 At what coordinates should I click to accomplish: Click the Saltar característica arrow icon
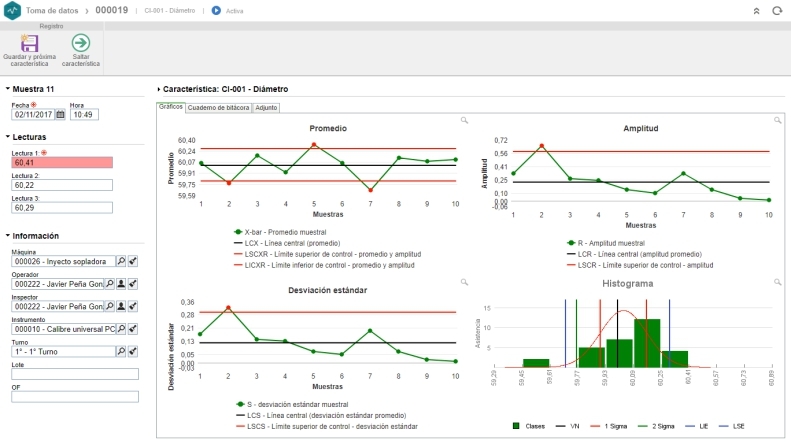[x=80, y=43]
